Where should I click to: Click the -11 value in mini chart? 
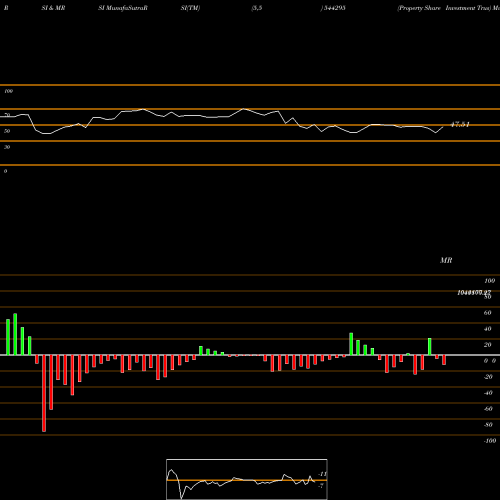point(322,474)
